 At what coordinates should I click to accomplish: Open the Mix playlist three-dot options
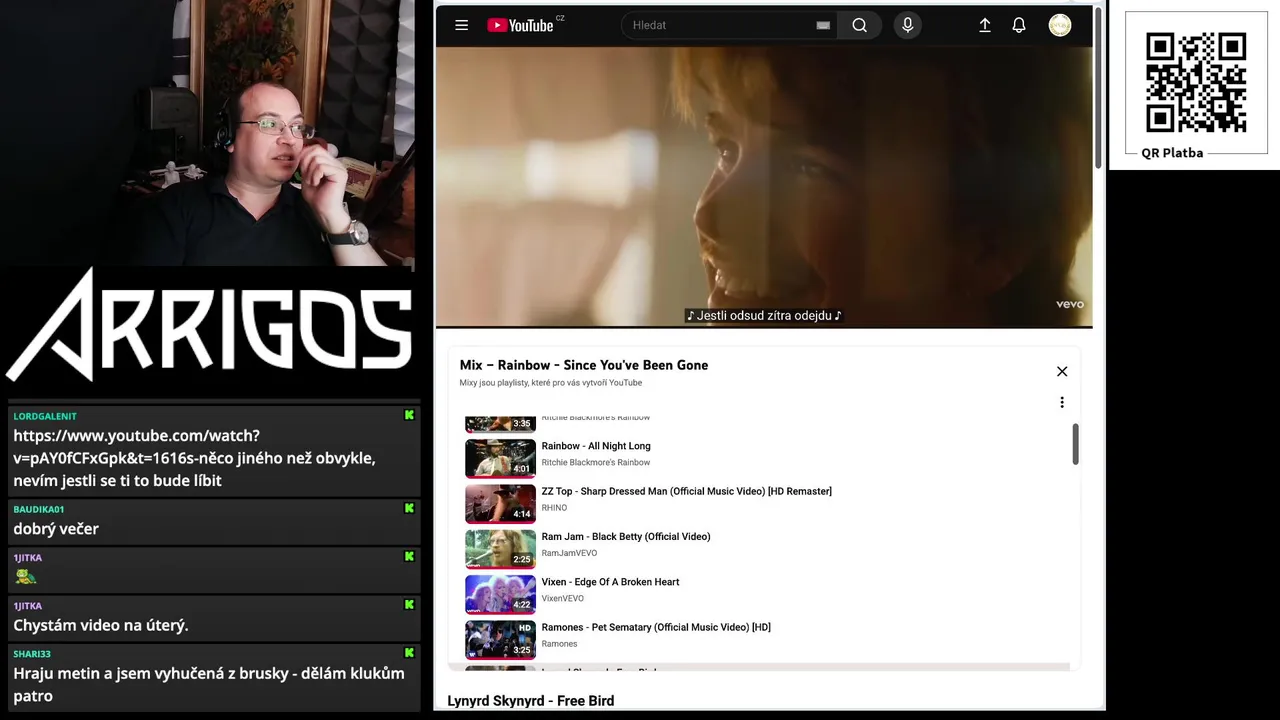pyautogui.click(x=1062, y=402)
